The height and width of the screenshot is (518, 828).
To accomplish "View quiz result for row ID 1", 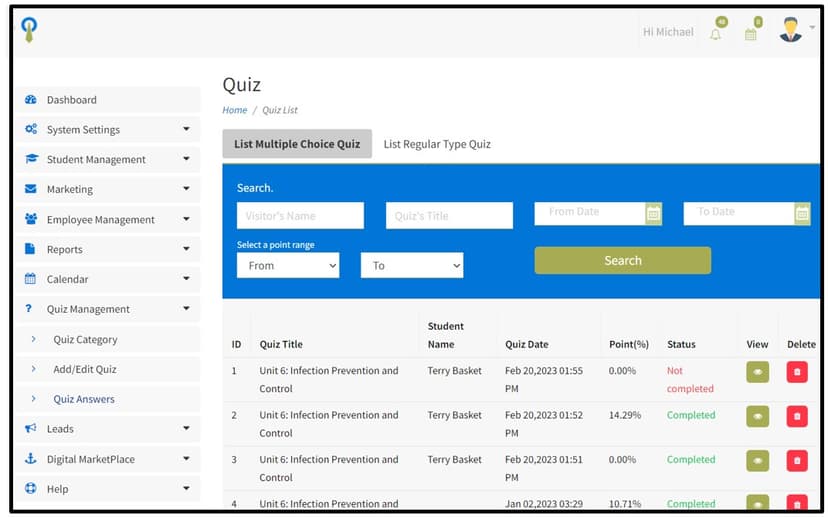I will 757,371.
